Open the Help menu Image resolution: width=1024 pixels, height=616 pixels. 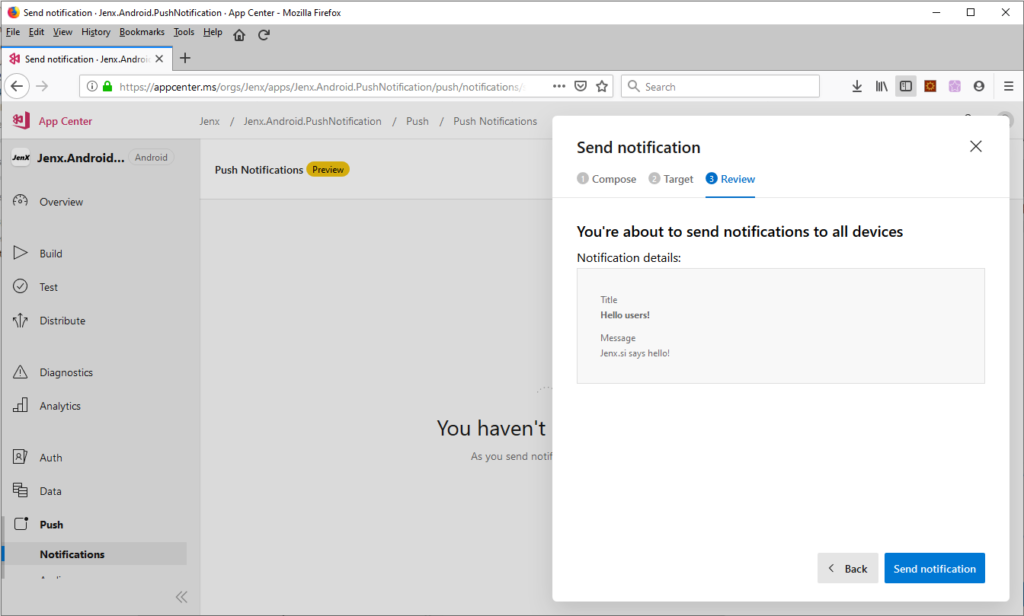213,32
